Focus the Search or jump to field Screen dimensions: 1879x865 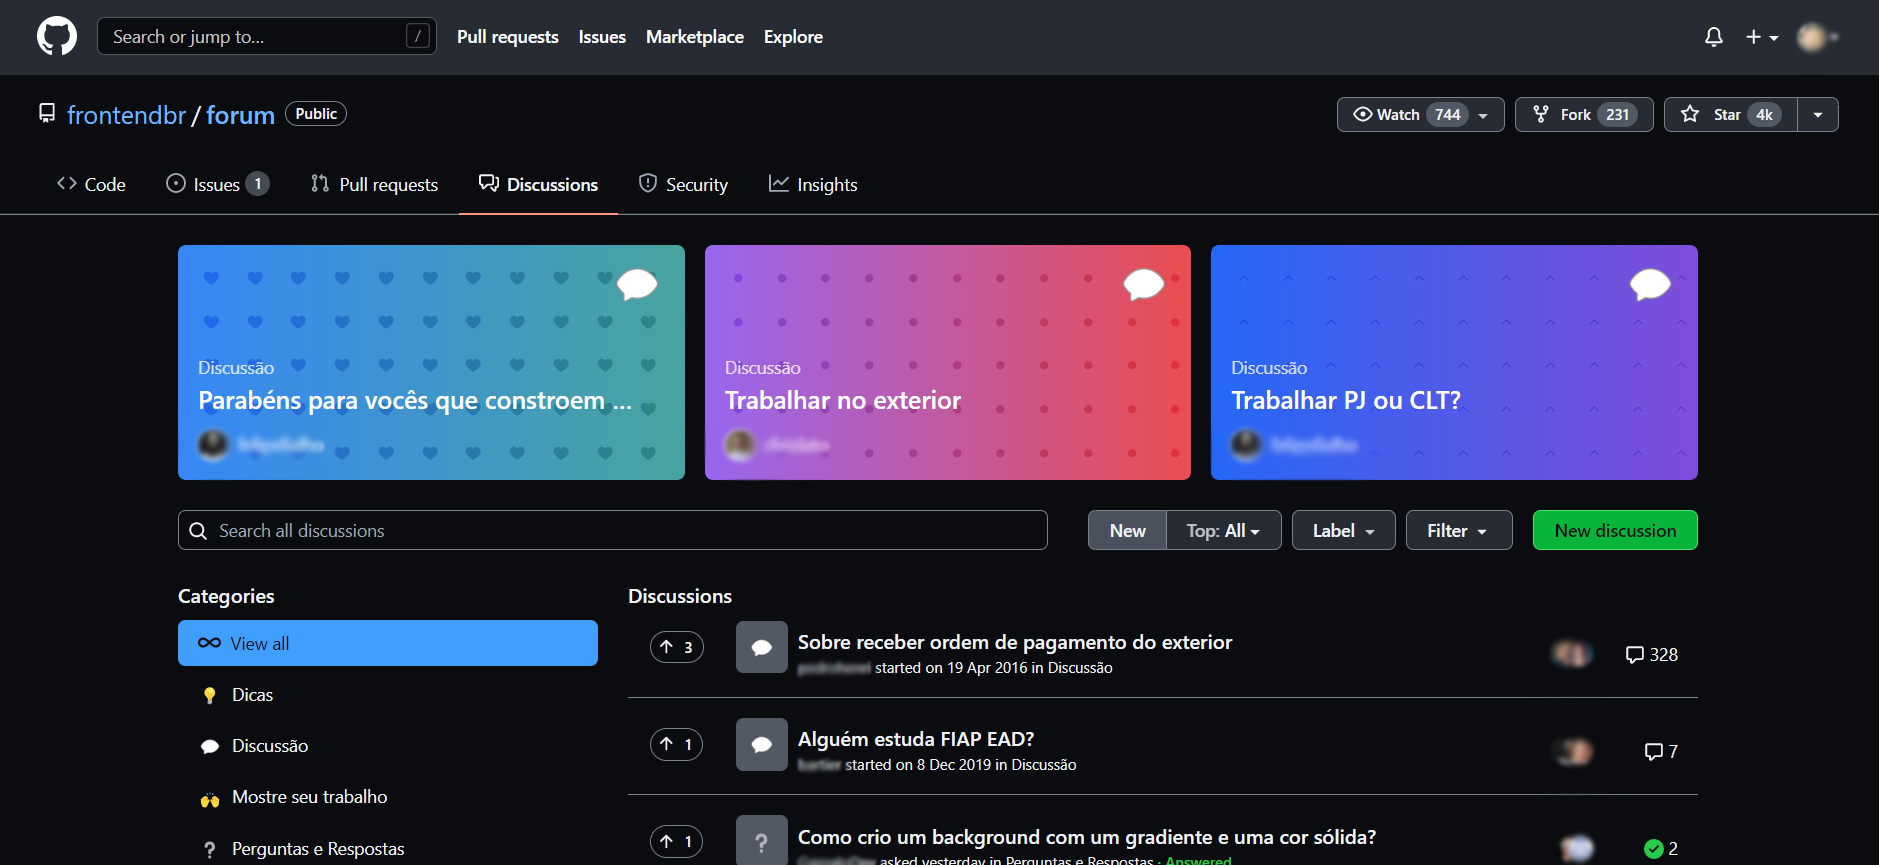tap(267, 36)
